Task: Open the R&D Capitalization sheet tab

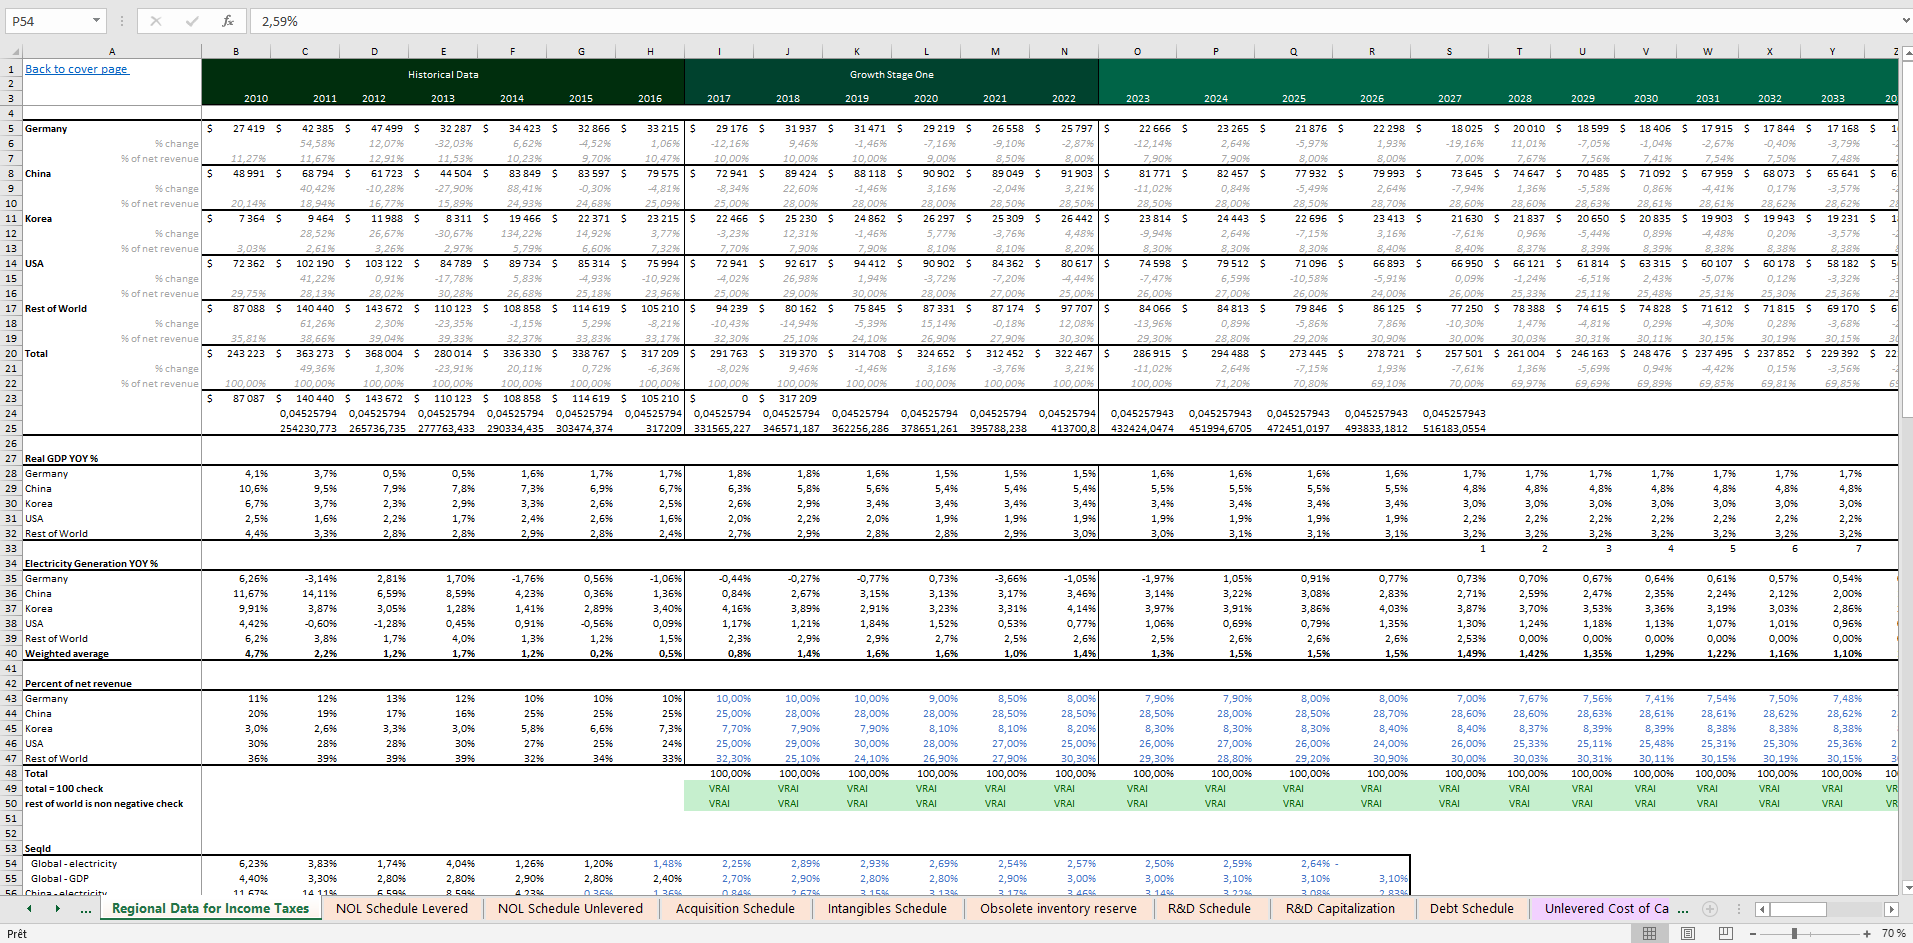Action: point(1340,909)
